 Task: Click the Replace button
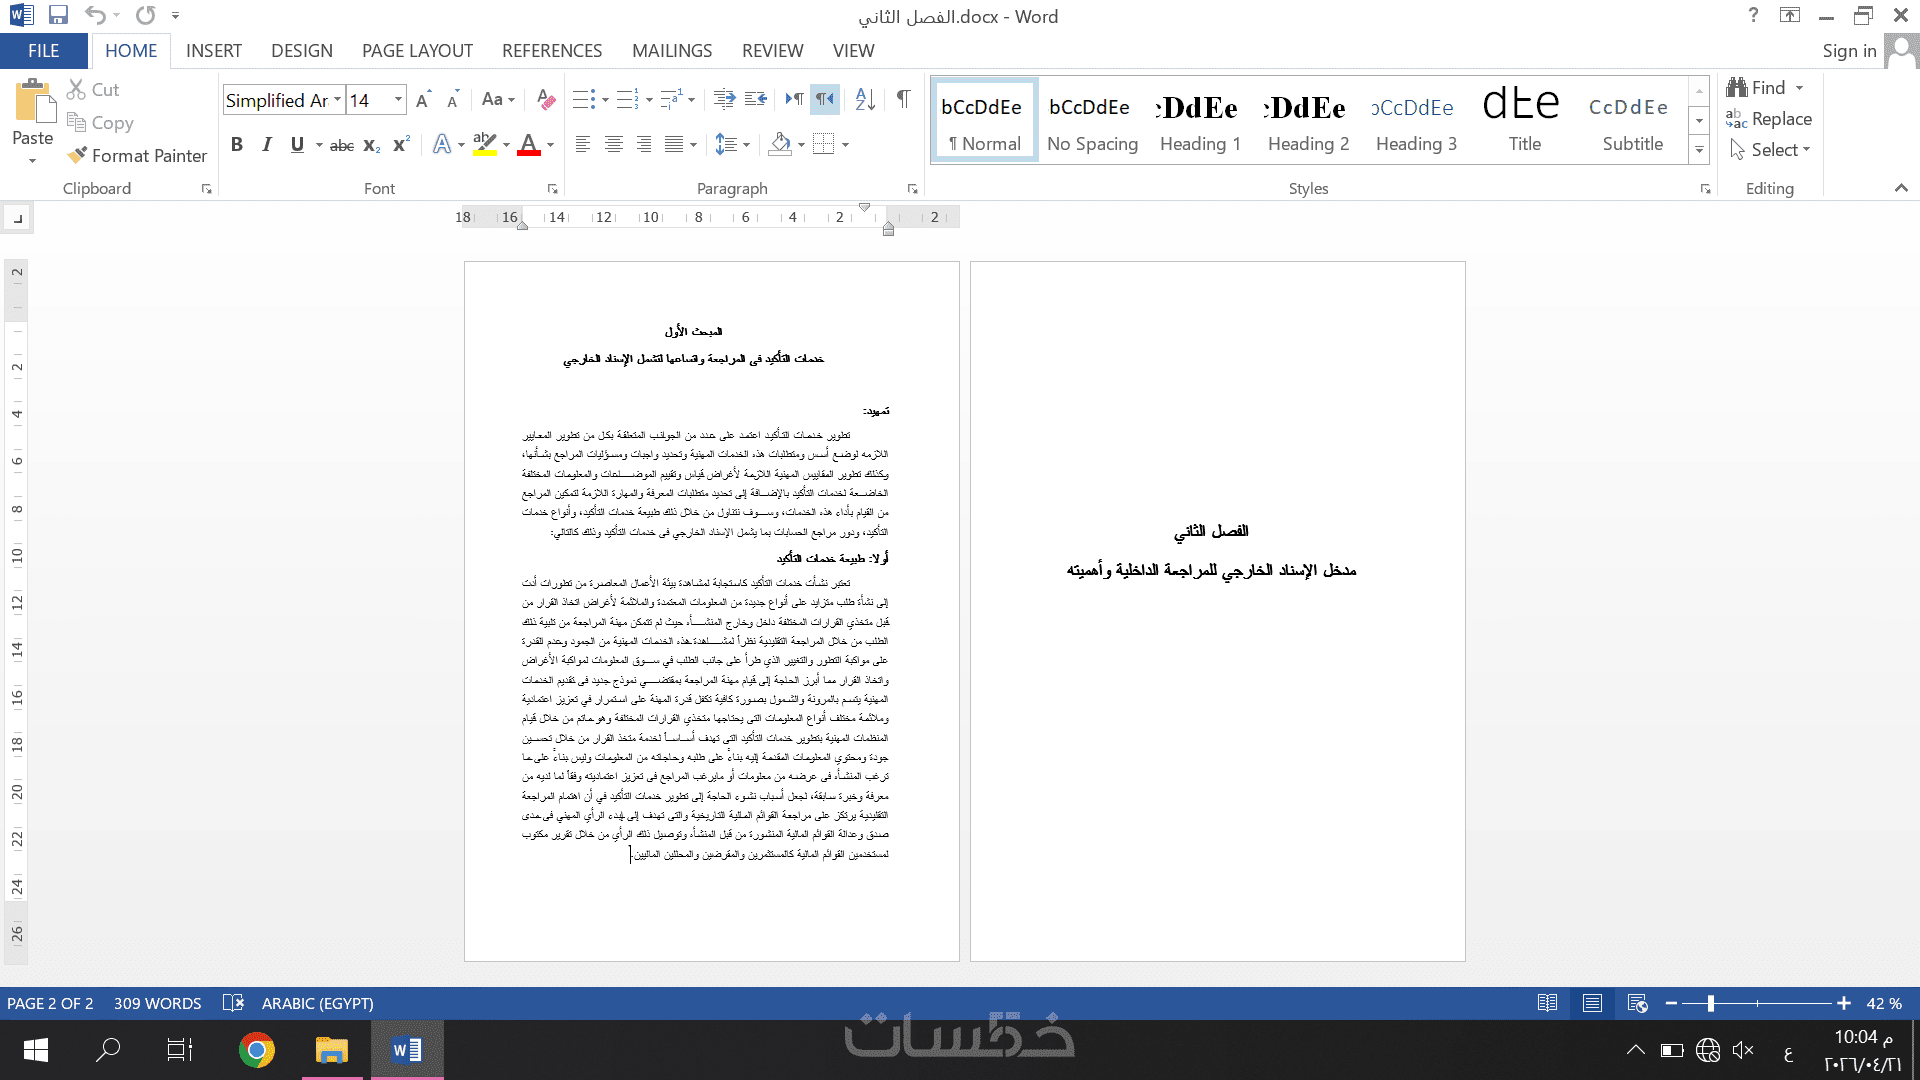[x=1768, y=119]
